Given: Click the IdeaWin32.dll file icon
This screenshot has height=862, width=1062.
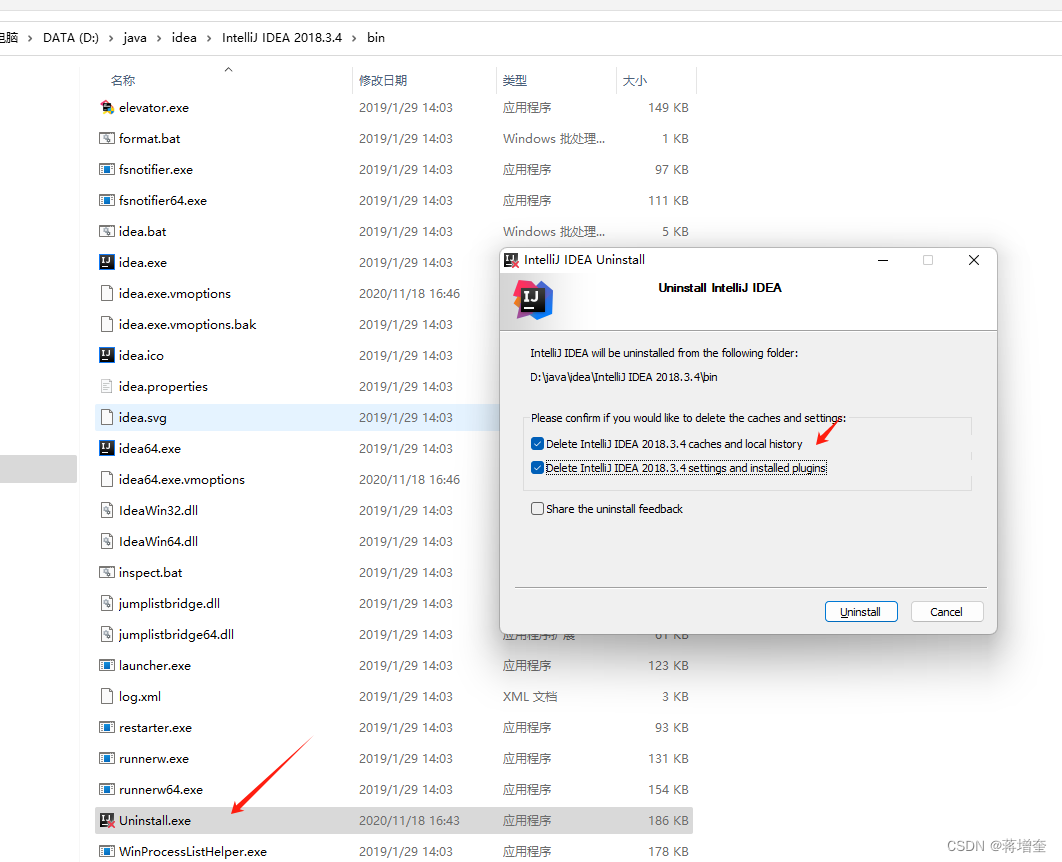Looking at the screenshot, I should coord(106,511).
